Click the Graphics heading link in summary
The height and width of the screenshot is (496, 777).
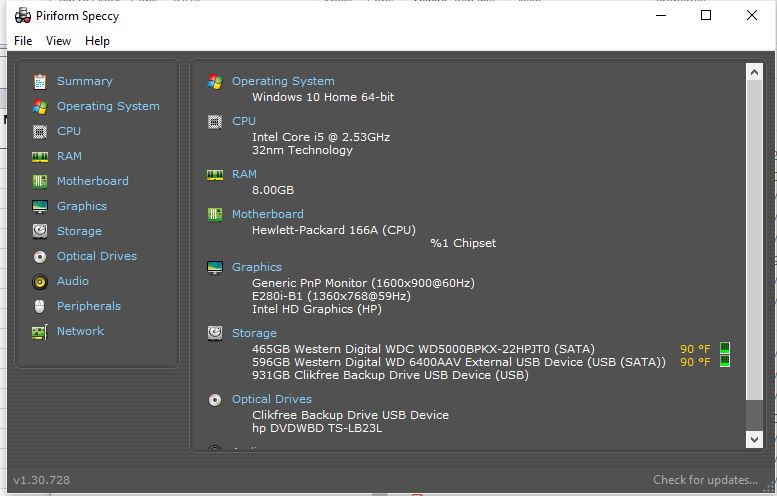point(257,267)
